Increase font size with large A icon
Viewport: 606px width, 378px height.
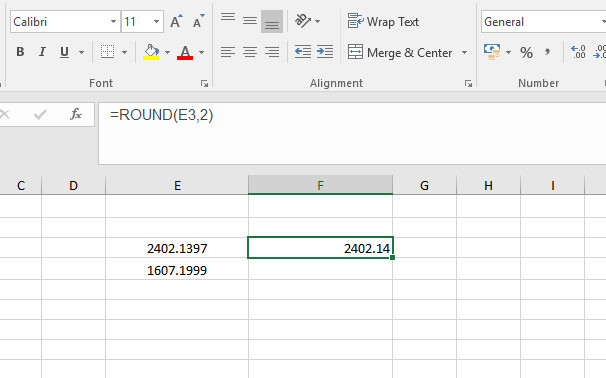point(176,22)
